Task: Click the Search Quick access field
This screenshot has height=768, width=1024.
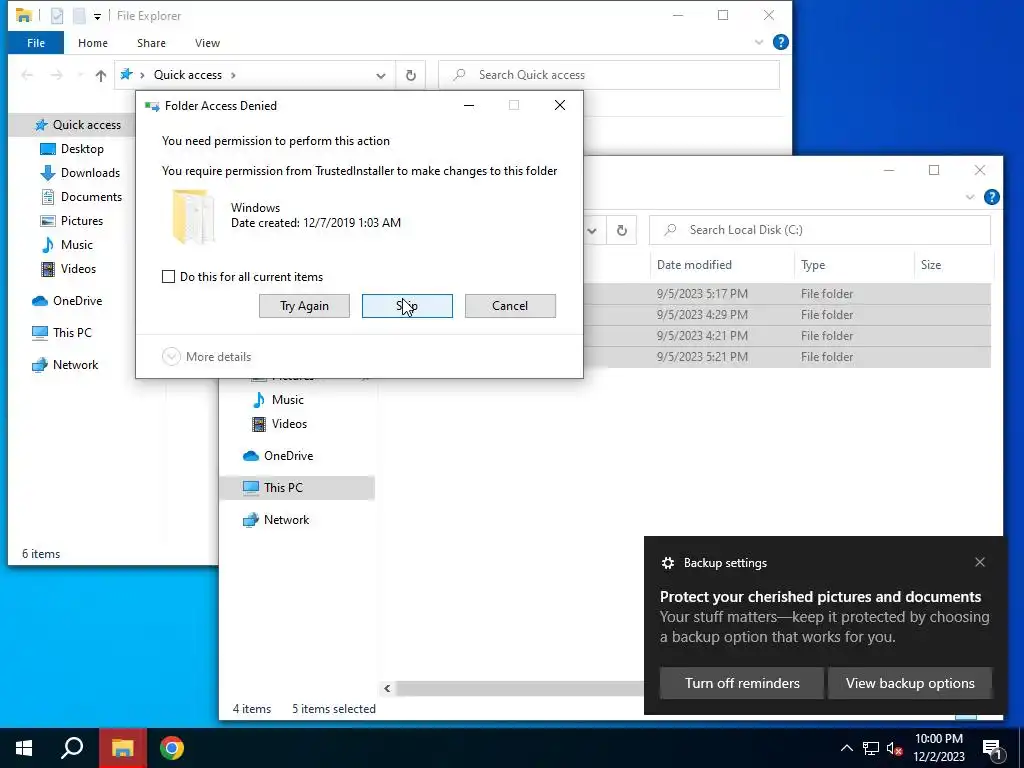Action: (x=609, y=75)
